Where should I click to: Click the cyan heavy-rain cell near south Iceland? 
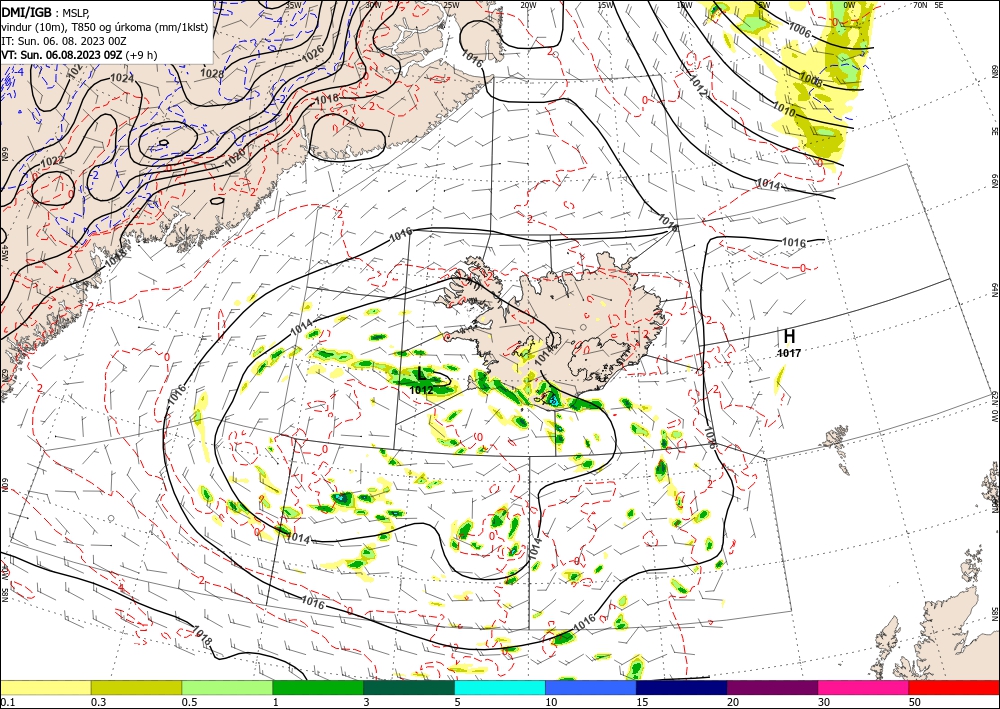click(554, 400)
